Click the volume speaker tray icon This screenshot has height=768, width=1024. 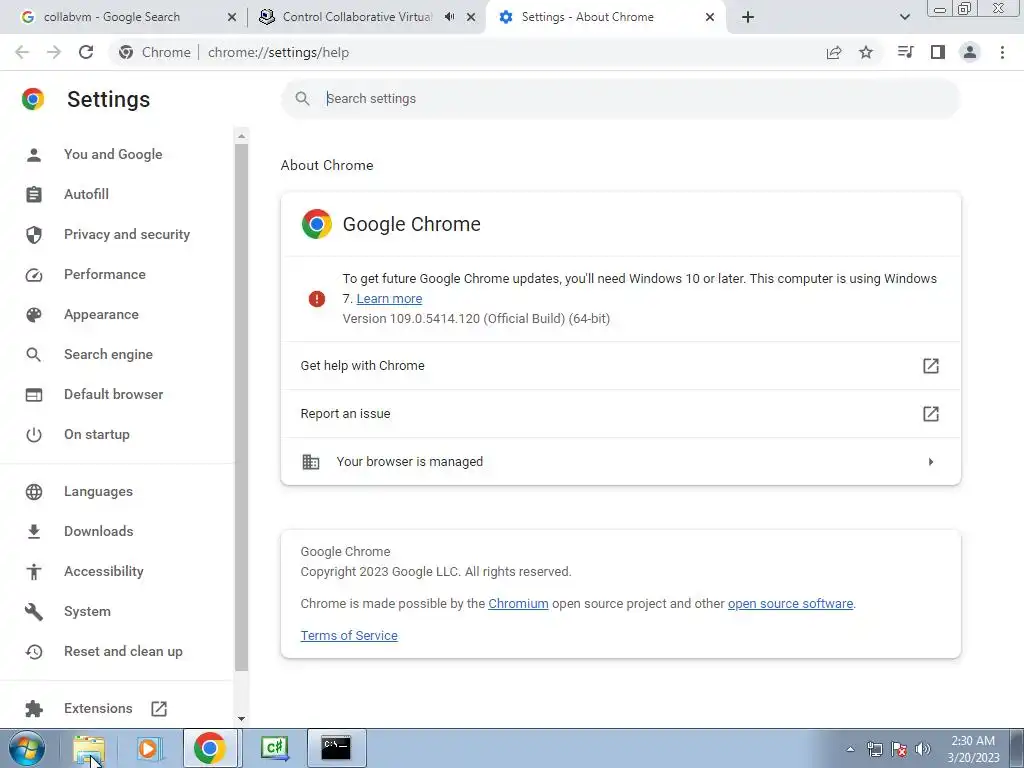pos(922,749)
